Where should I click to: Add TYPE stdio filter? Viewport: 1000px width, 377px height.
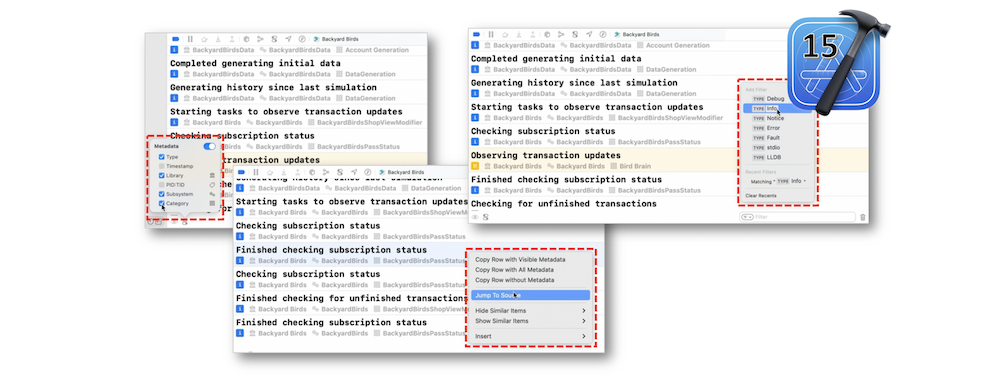tap(777, 147)
